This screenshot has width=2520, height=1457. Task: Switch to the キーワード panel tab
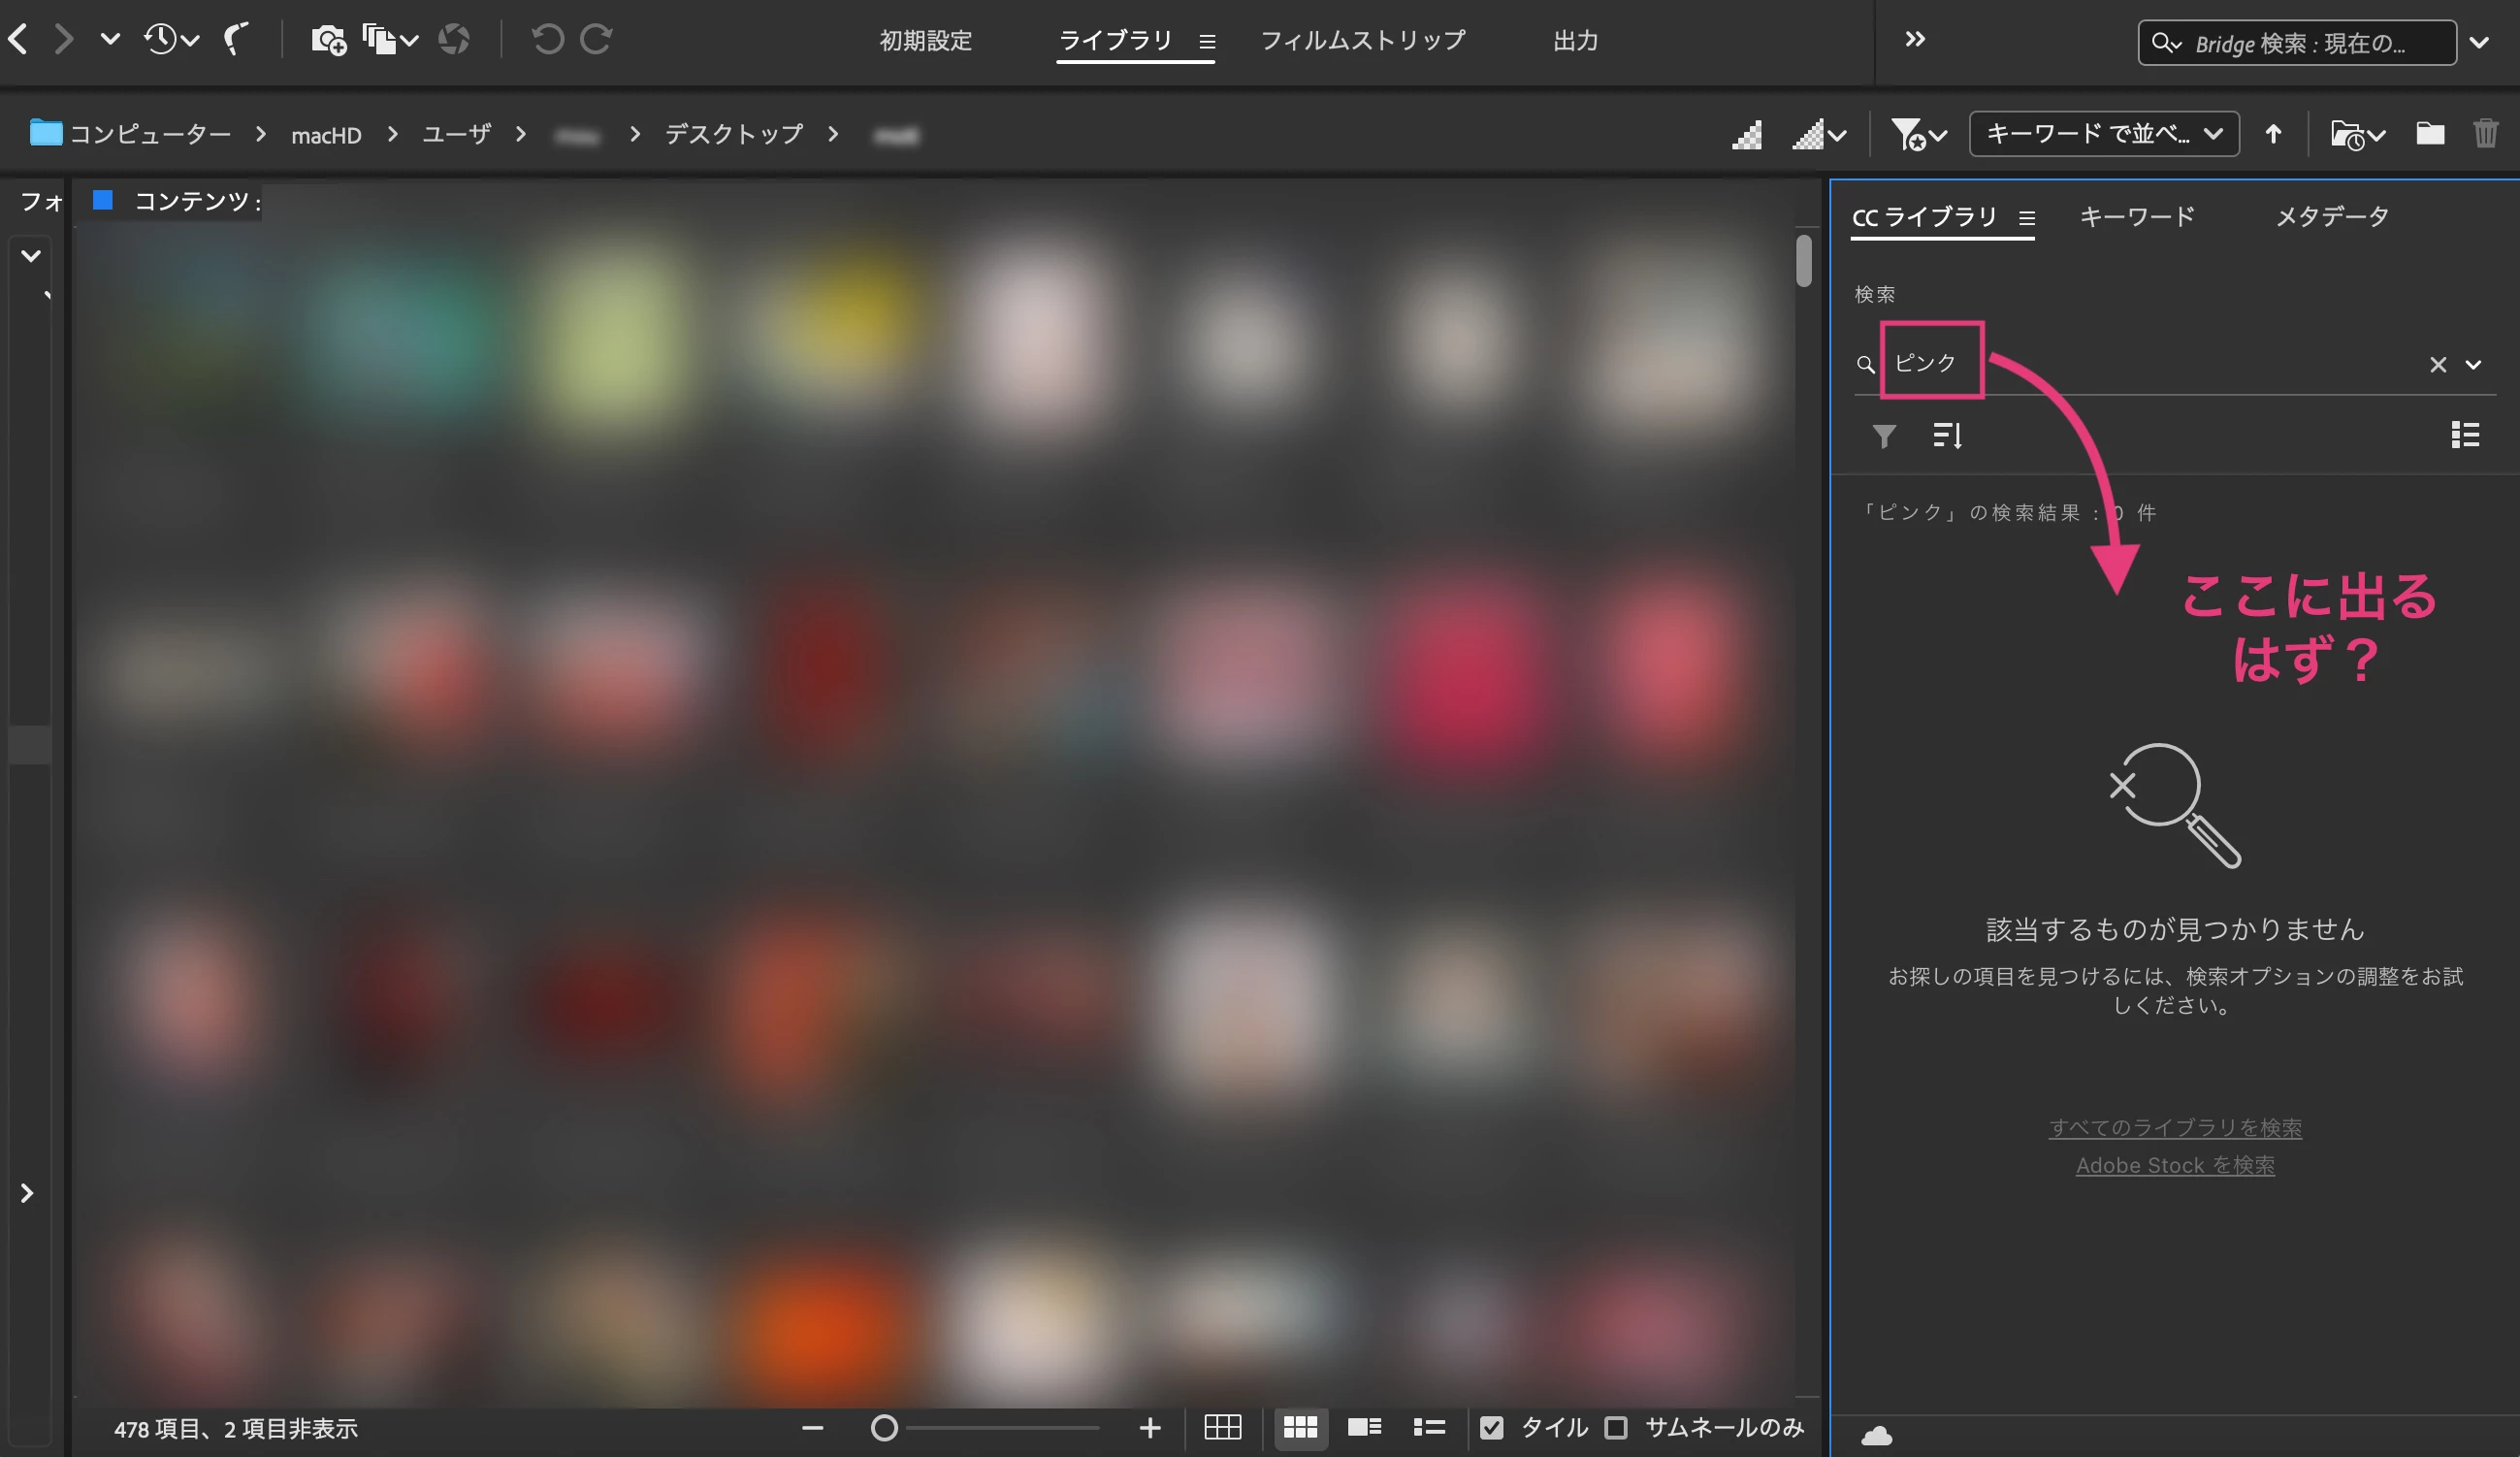coord(2137,217)
